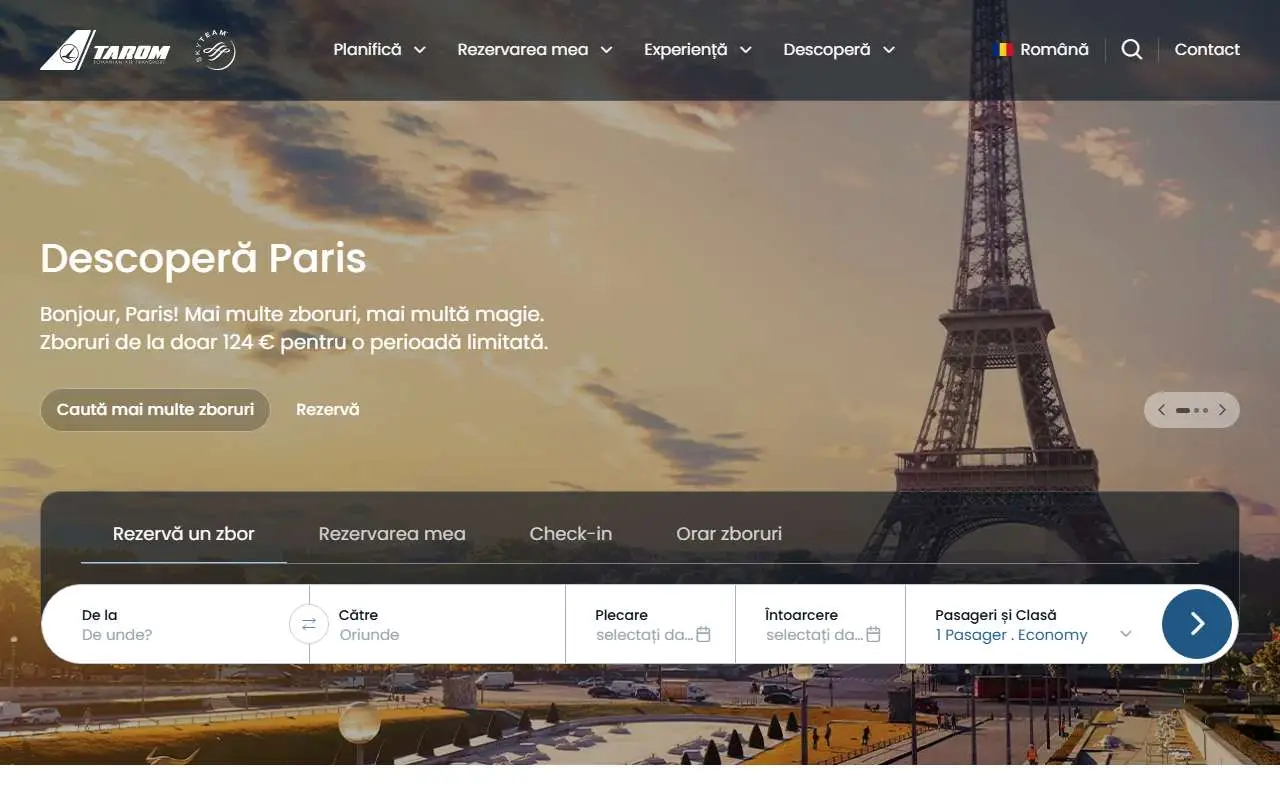Switch to the Rezervarea mea tab
The image size is (1280, 800).
pos(392,534)
